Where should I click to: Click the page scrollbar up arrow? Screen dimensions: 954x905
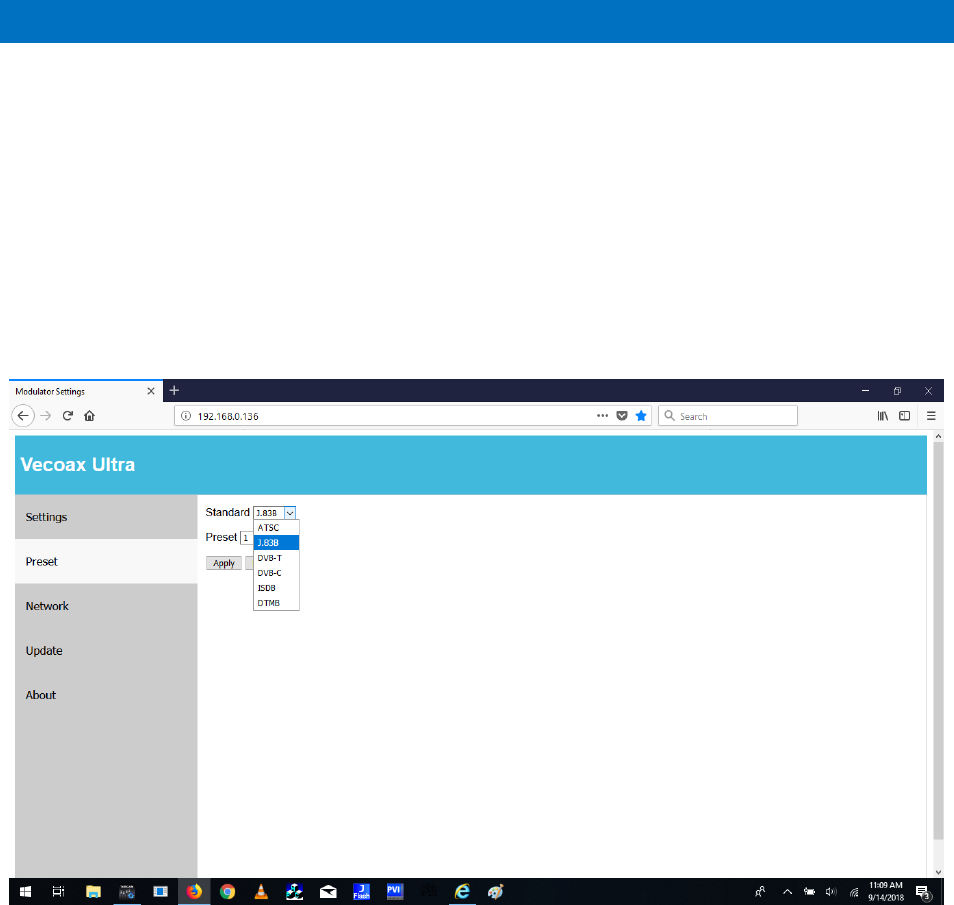[938, 436]
